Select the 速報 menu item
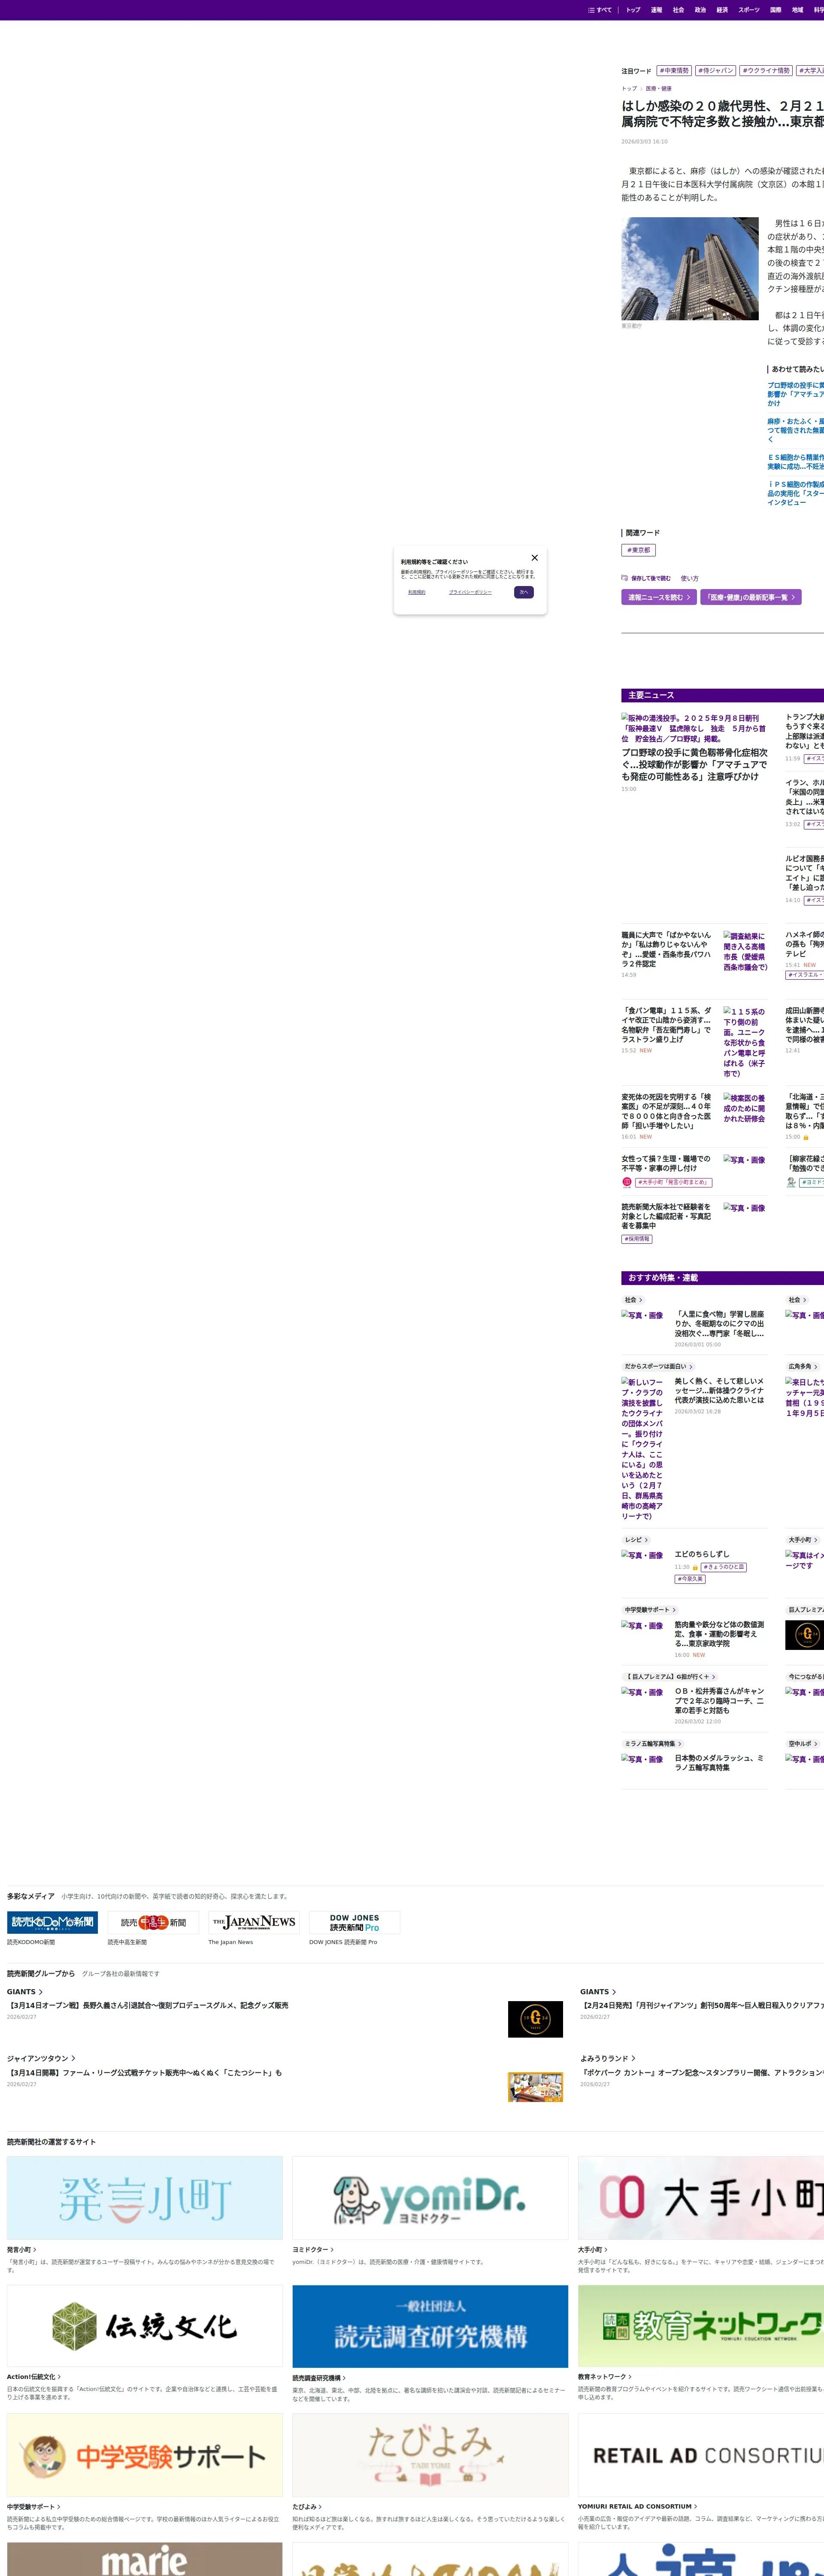This screenshot has width=824, height=2576. tap(656, 10)
